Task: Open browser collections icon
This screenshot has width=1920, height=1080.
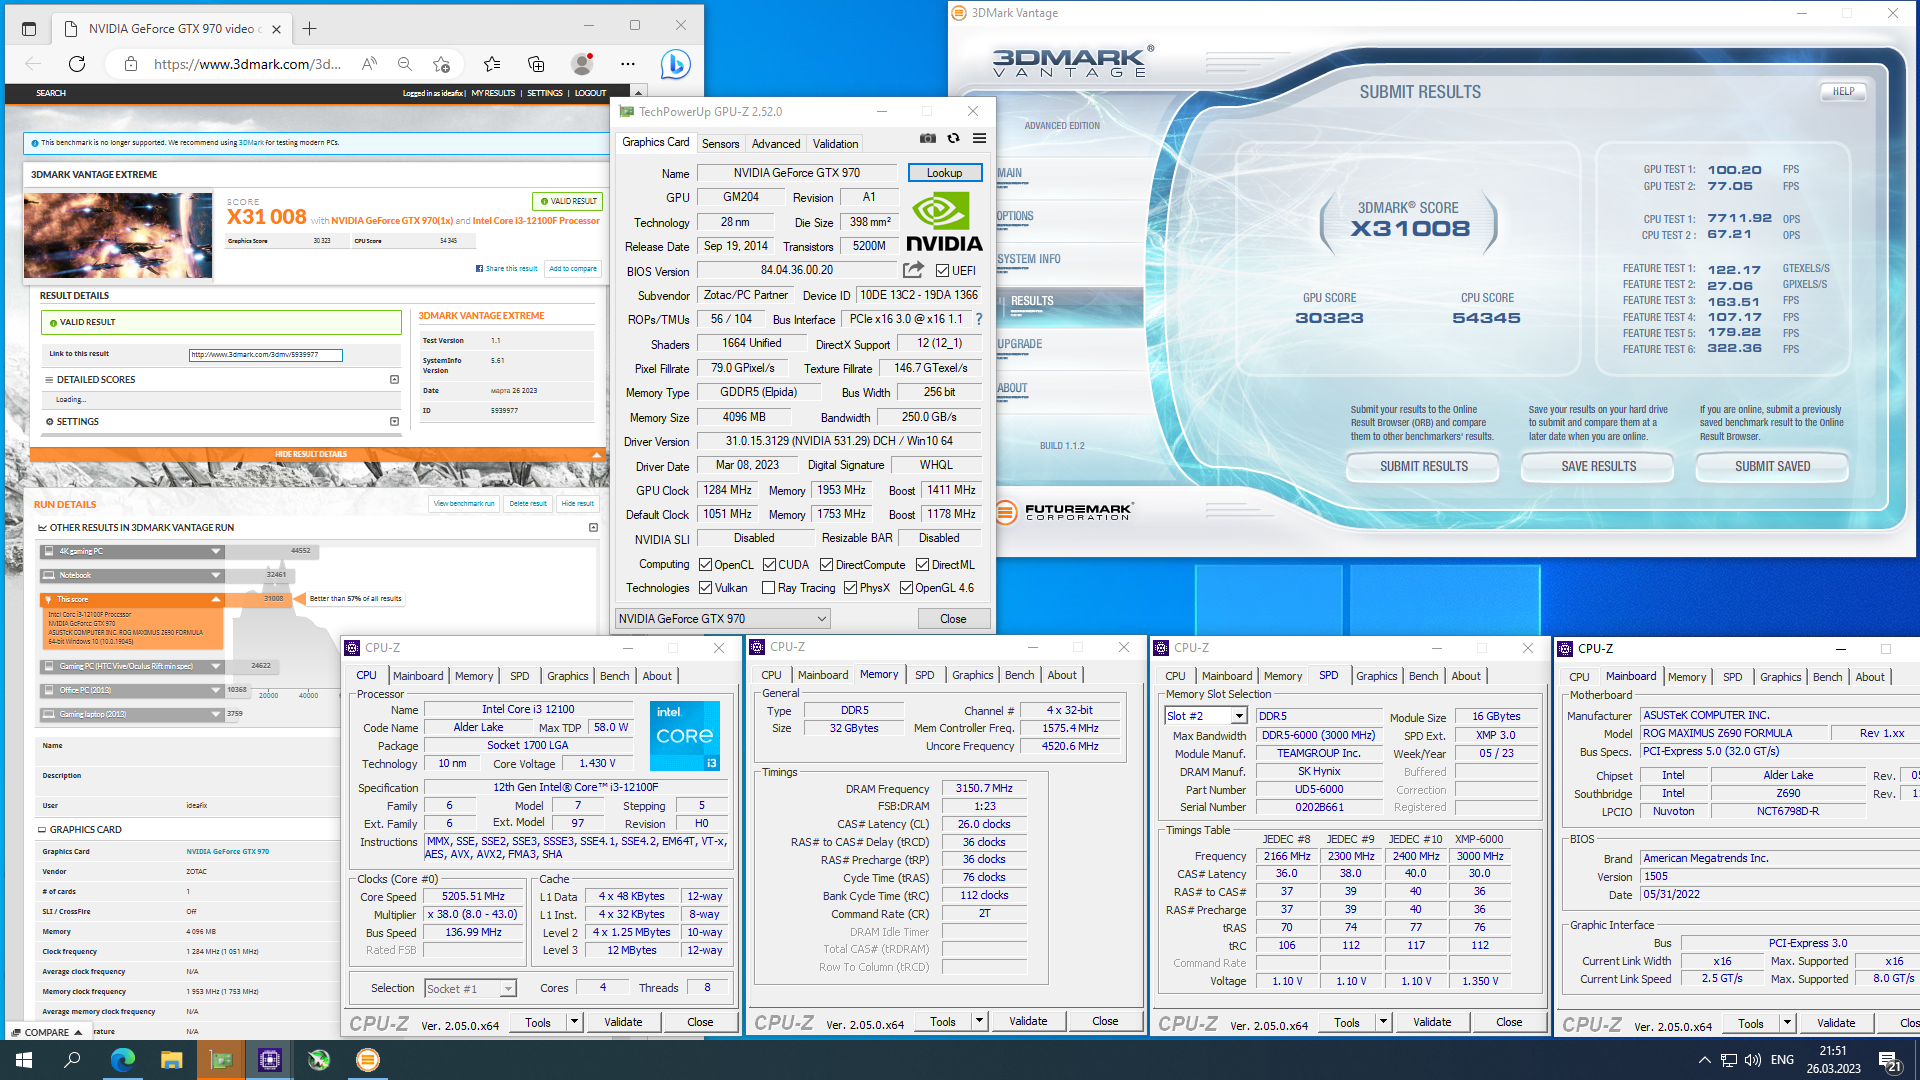Action: [x=537, y=64]
